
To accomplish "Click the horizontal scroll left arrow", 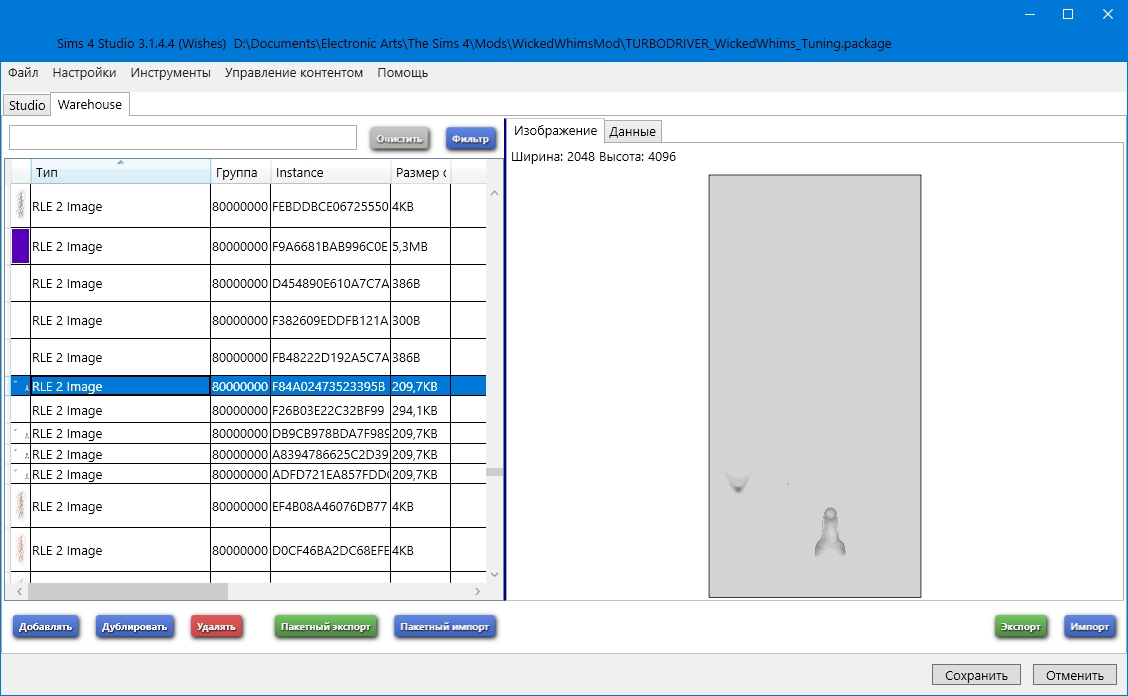I will 19,592.
